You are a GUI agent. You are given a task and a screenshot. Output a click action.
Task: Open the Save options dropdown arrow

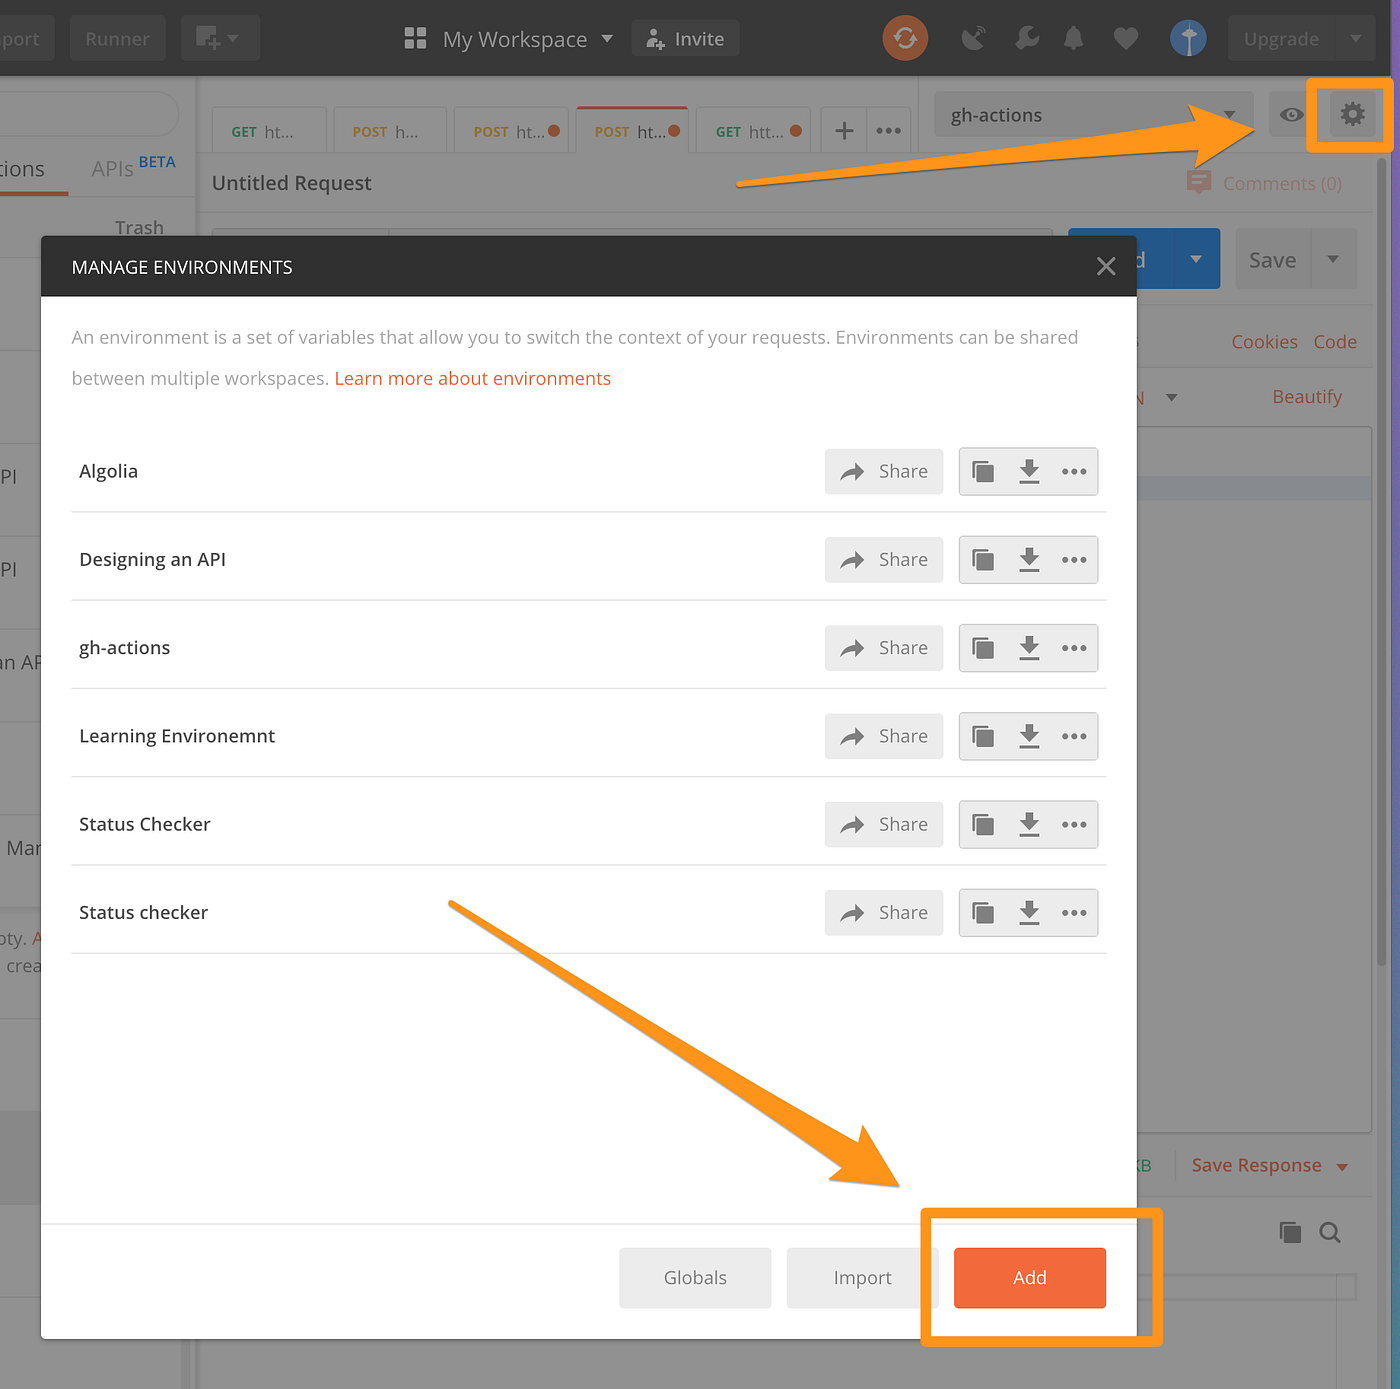pyautogui.click(x=1333, y=259)
